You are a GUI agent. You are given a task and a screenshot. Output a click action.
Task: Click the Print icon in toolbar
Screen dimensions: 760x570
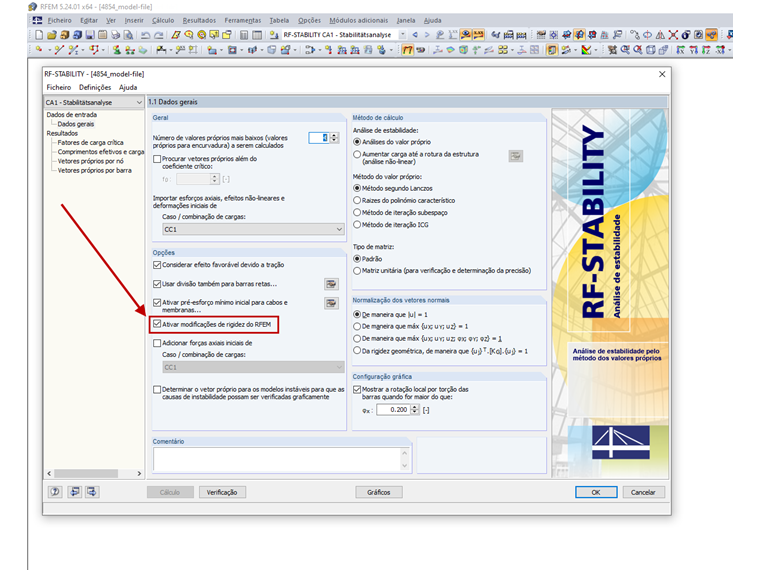pyautogui.click(x=115, y=35)
